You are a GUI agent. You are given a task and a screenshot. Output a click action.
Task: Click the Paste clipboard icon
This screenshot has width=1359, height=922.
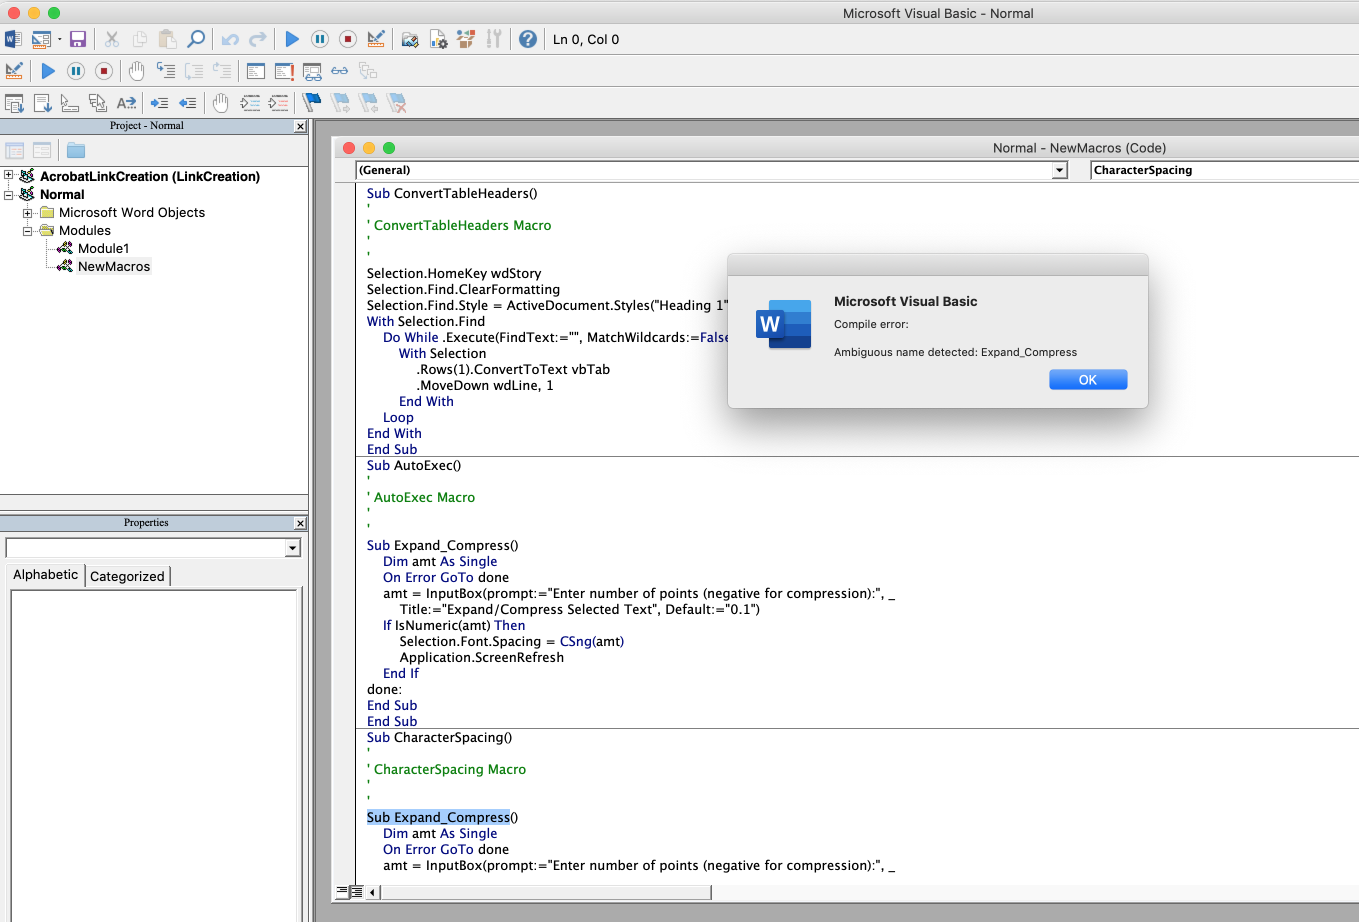click(168, 39)
